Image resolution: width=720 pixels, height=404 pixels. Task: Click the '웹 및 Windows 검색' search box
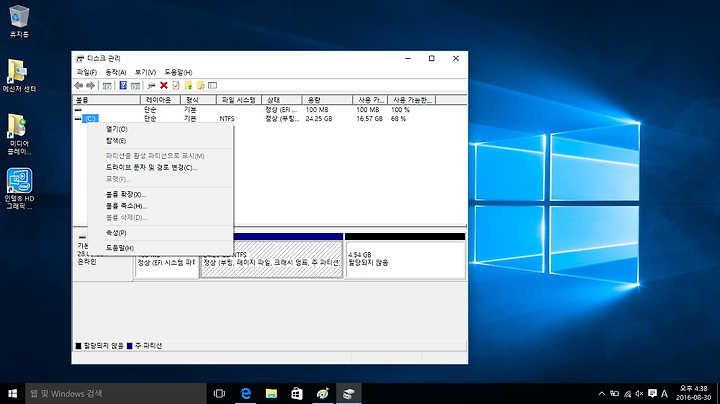[116, 393]
